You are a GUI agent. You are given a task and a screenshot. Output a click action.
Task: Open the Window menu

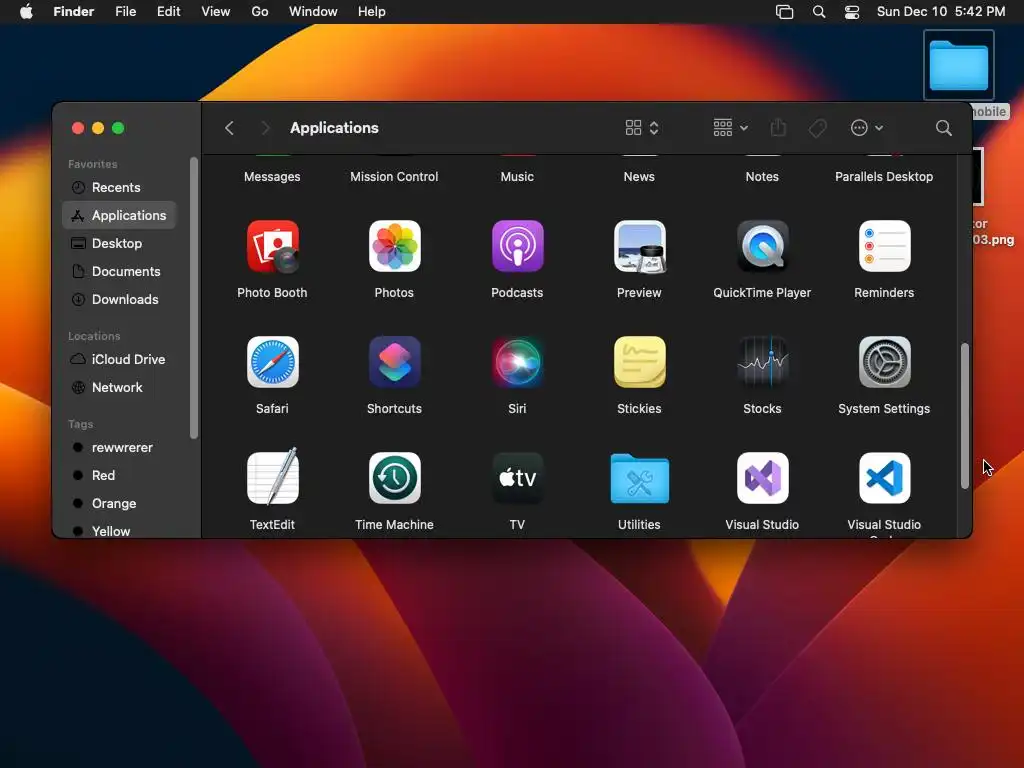[x=313, y=12]
